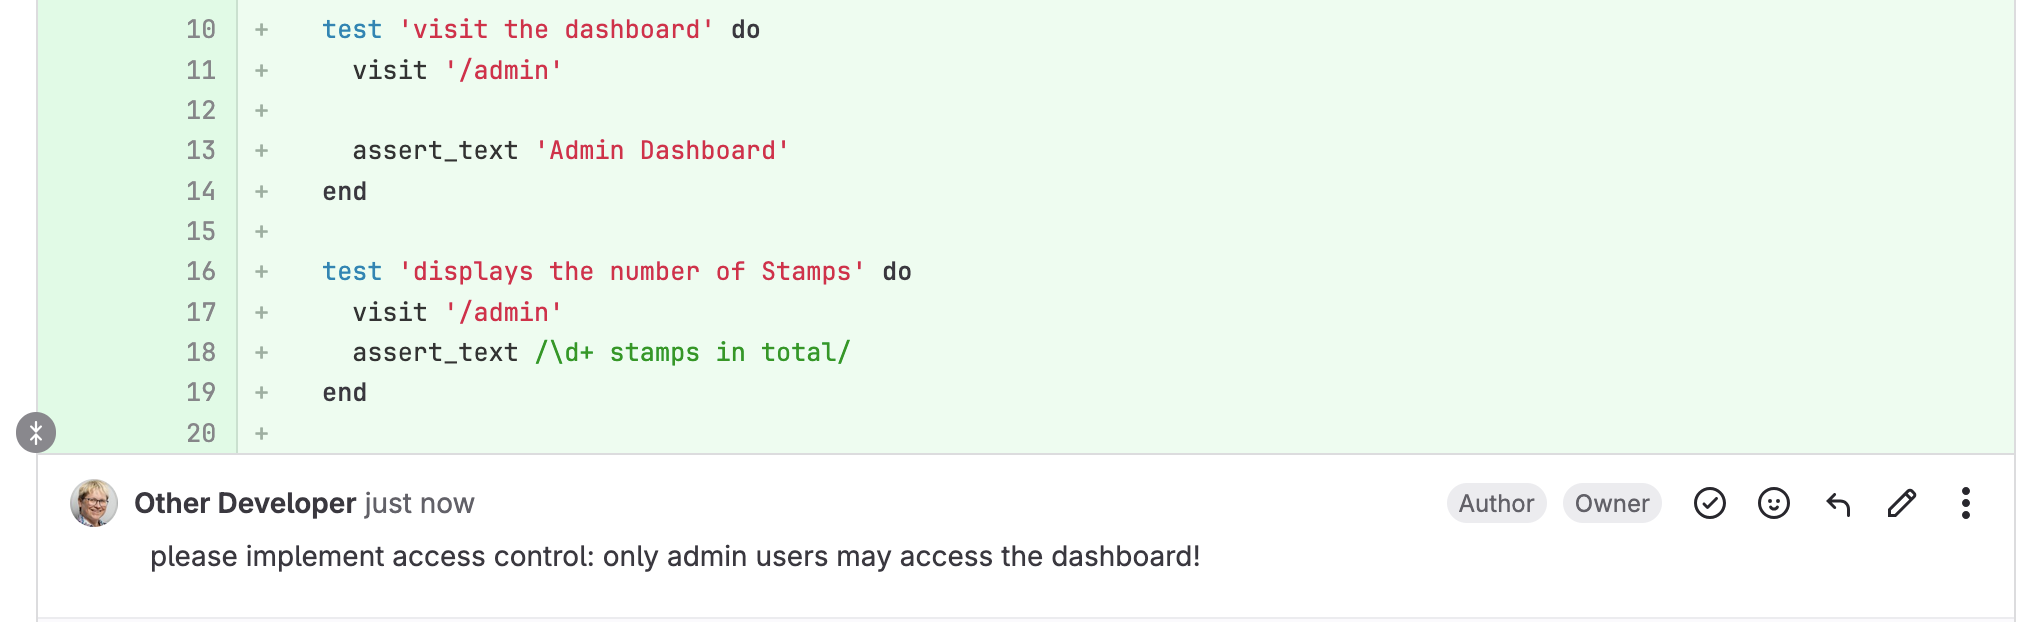Image resolution: width=2044 pixels, height=622 pixels.
Task: Open Other Developer's profile link
Action: (x=245, y=503)
